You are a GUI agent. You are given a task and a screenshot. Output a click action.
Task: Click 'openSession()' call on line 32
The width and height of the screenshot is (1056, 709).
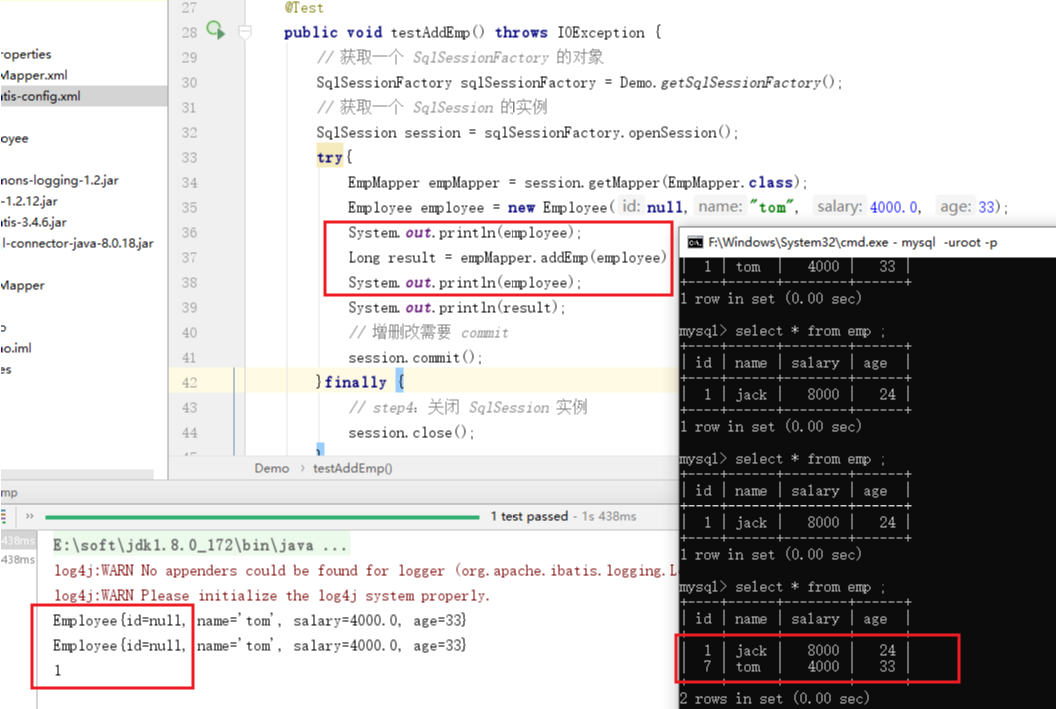[679, 133]
